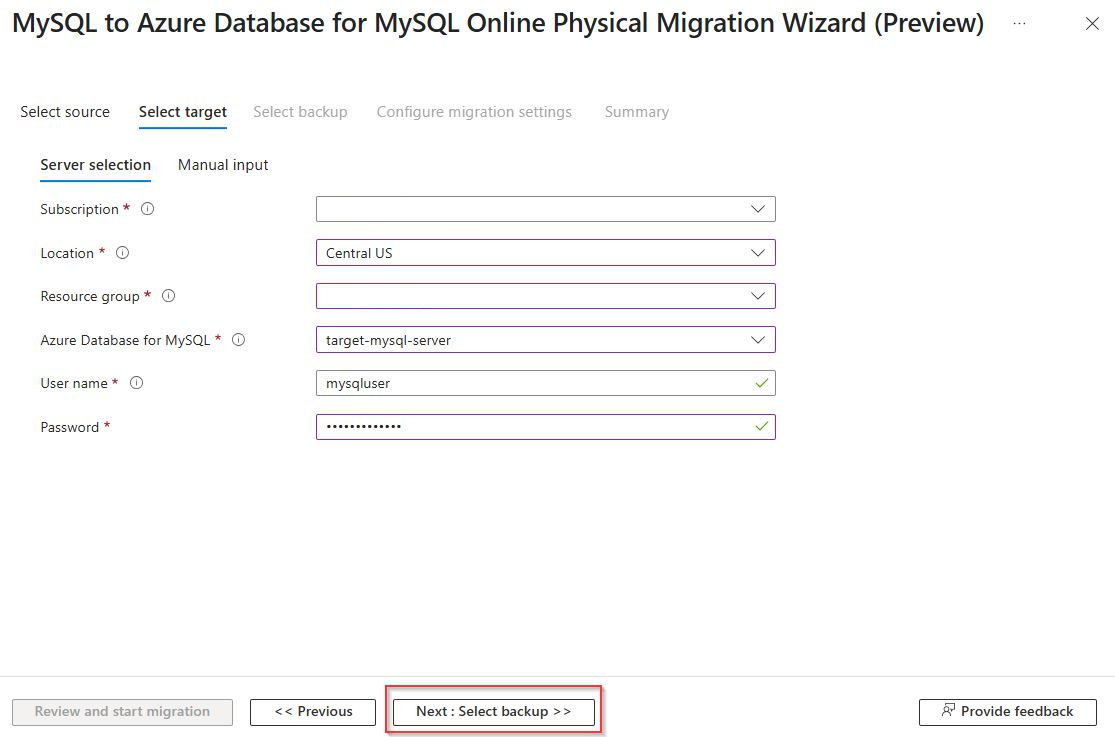This screenshot has width=1115, height=737.
Task: Click into the Password field
Action: point(545,427)
